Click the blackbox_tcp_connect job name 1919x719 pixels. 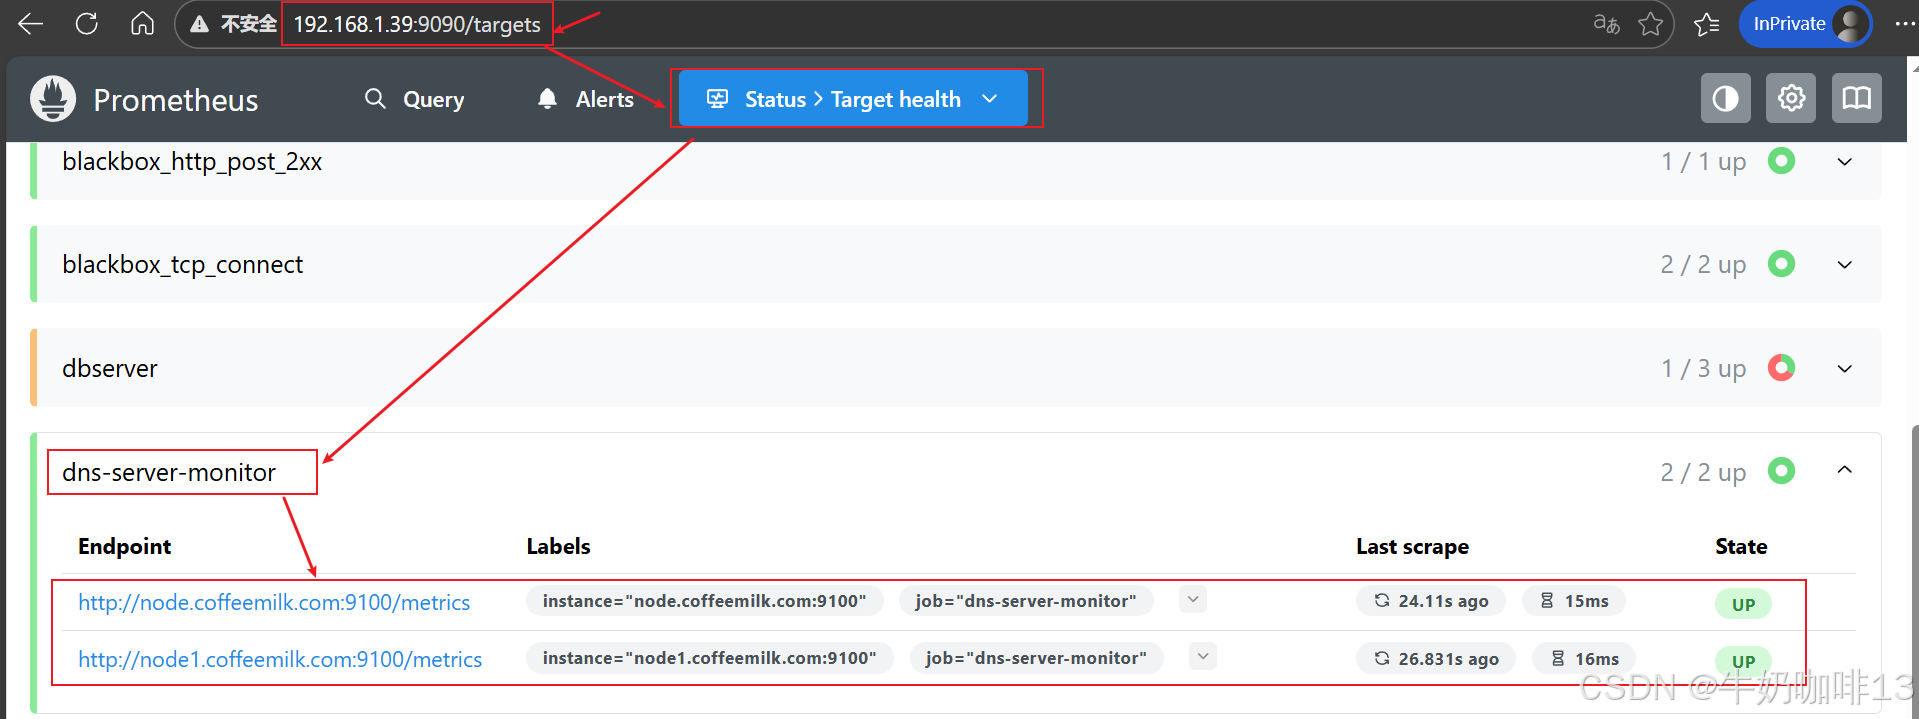pos(182,265)
